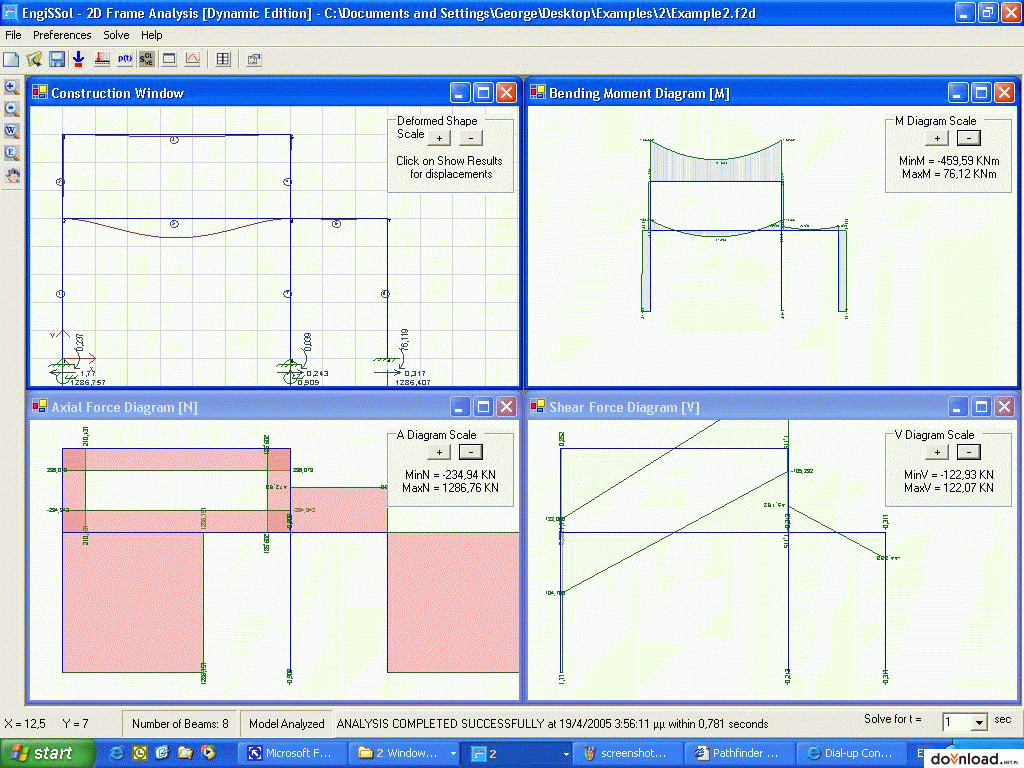The height and width of the screenshot is (768, 1024).
Task: Click the zoom in magnifier tool
Action: coord(11,88)
